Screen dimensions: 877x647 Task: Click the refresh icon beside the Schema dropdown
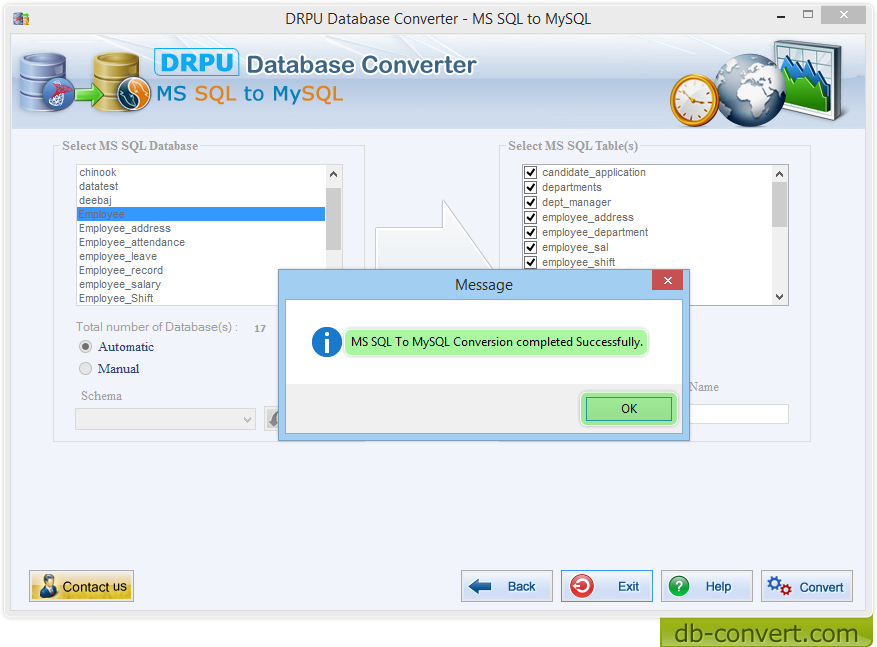click(272, 419)
